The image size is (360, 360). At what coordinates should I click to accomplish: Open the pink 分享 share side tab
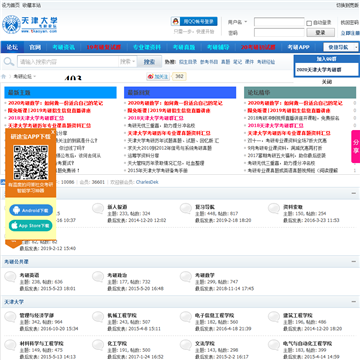(356, 147)
